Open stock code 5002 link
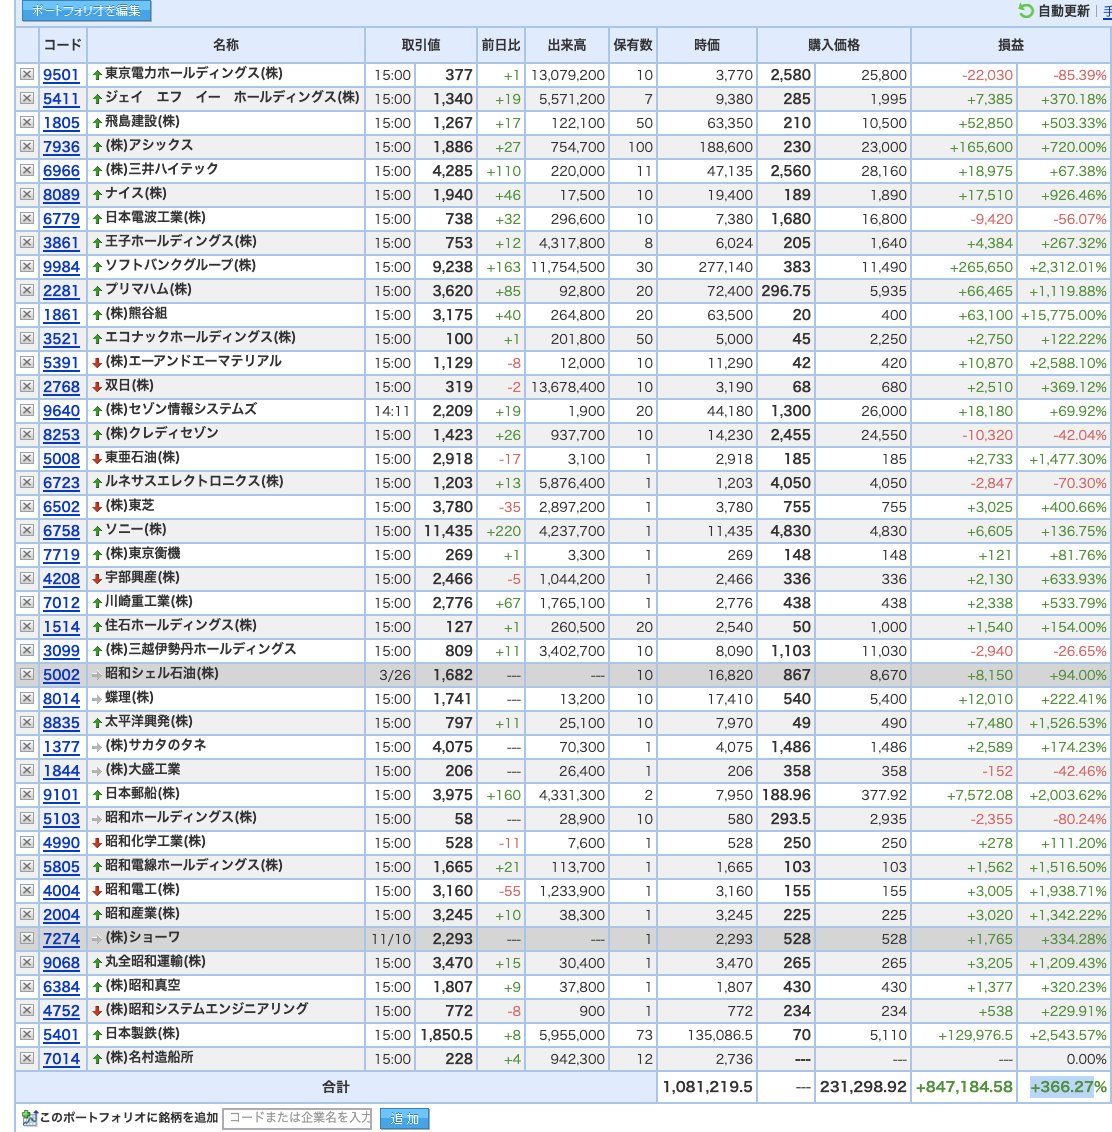Screen dimensions: 1112x1132 click(61, 675)
